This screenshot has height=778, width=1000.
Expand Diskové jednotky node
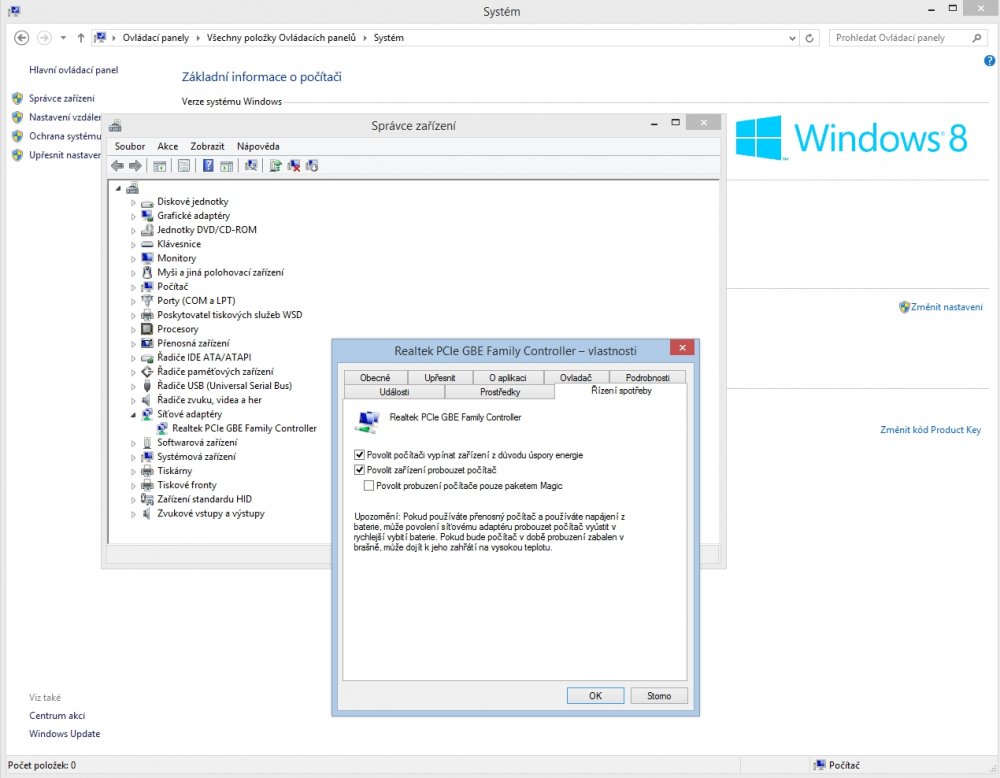pyautogui.click(x=133, y=202)
